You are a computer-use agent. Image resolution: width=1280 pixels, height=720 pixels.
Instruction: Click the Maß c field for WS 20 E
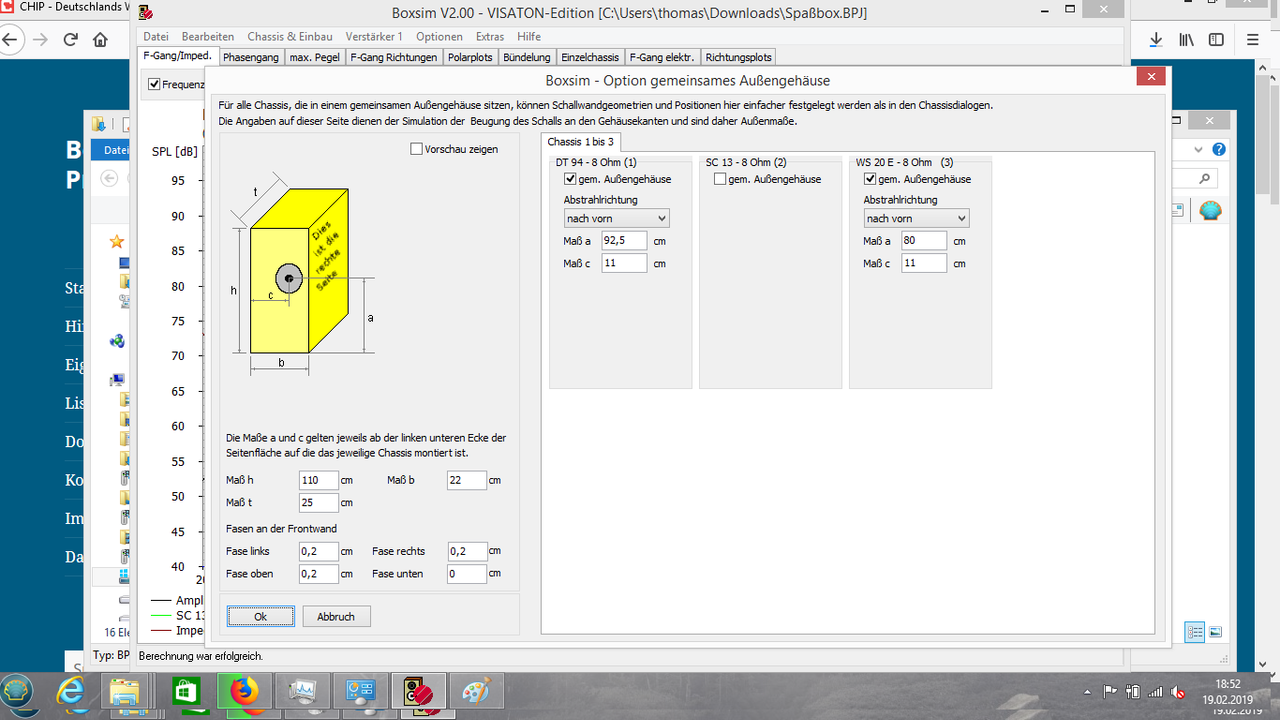pos(923,263)
